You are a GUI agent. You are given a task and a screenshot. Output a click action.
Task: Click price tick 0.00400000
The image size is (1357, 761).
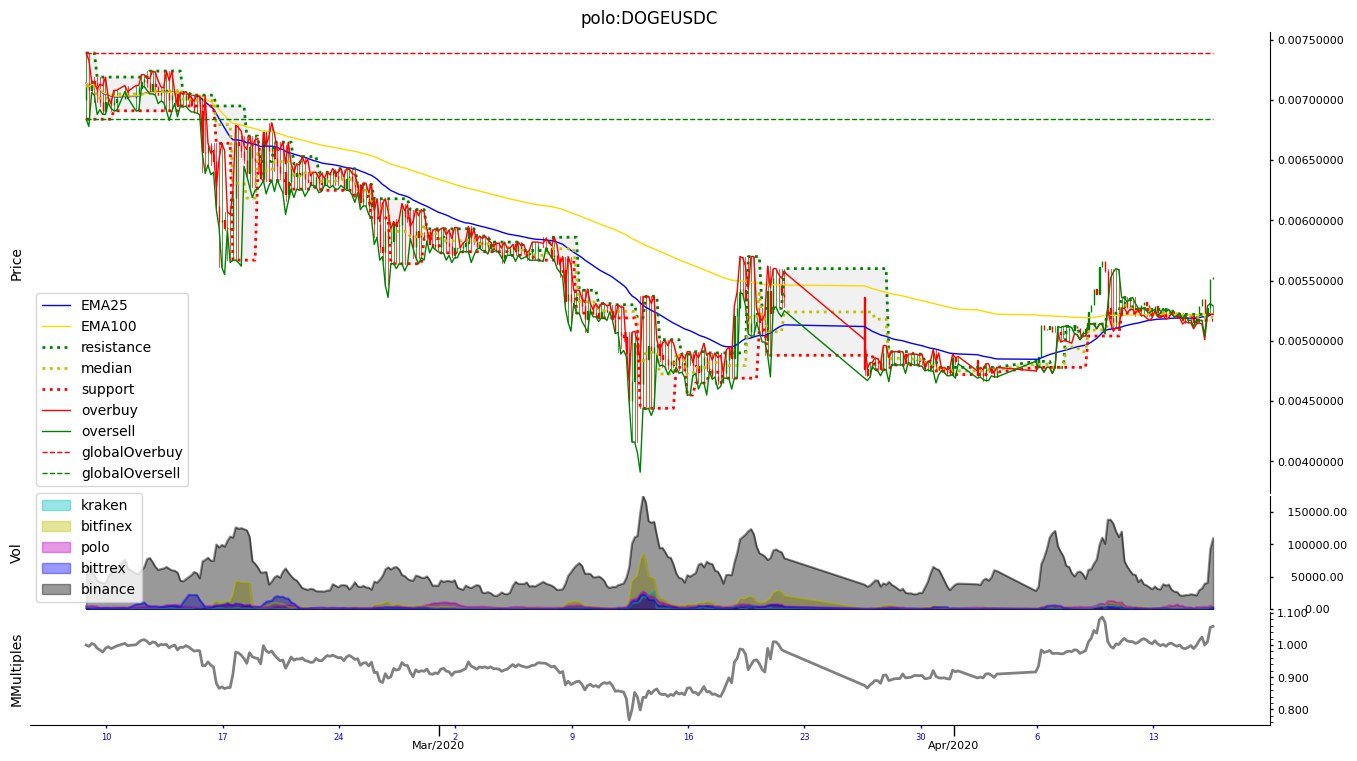[x=1313, y=462]
